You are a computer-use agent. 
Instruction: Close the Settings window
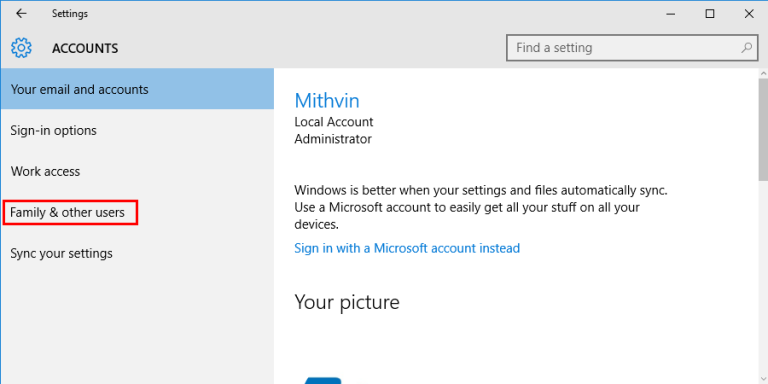pyautogui.click(x=749, y=14)
